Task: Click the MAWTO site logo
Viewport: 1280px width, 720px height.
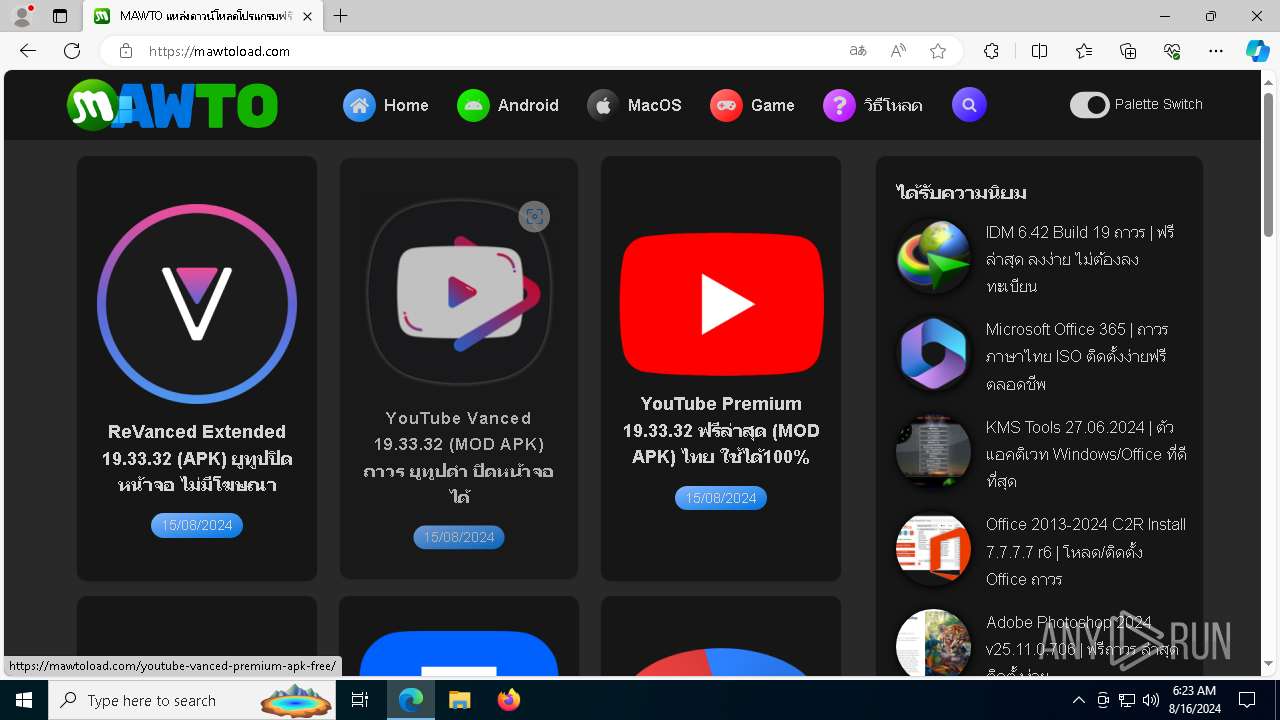Action: [x=172, y=105]
